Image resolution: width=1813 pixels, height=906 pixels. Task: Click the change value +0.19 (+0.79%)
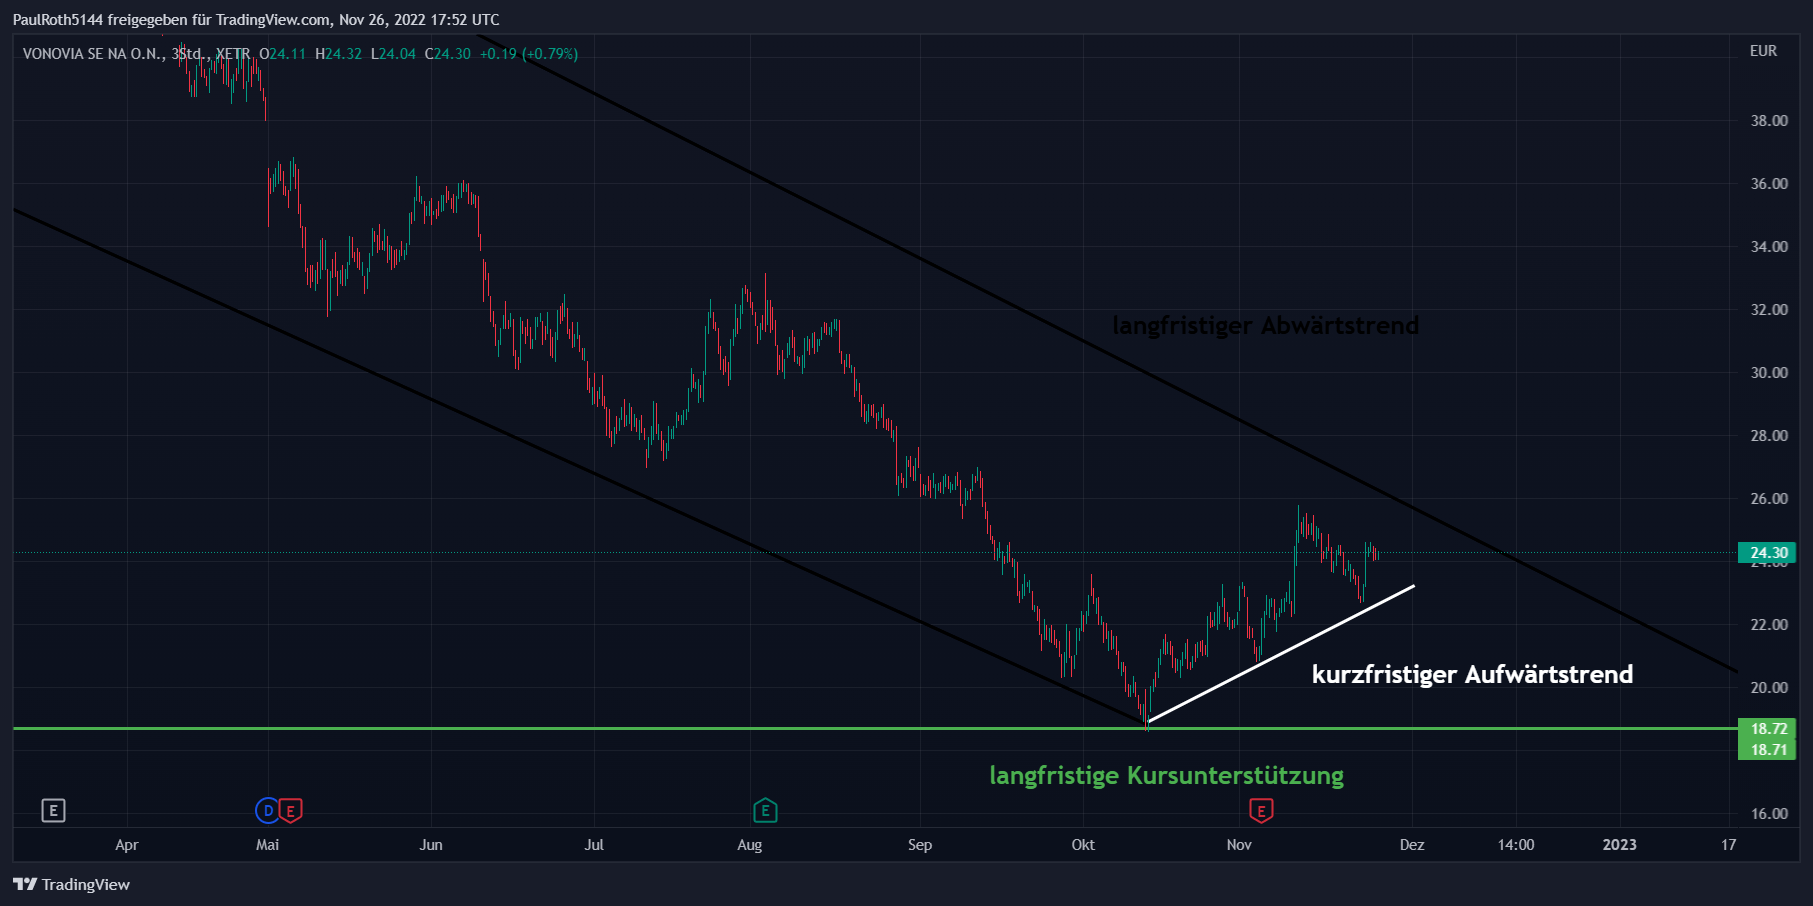click(529, 54)
